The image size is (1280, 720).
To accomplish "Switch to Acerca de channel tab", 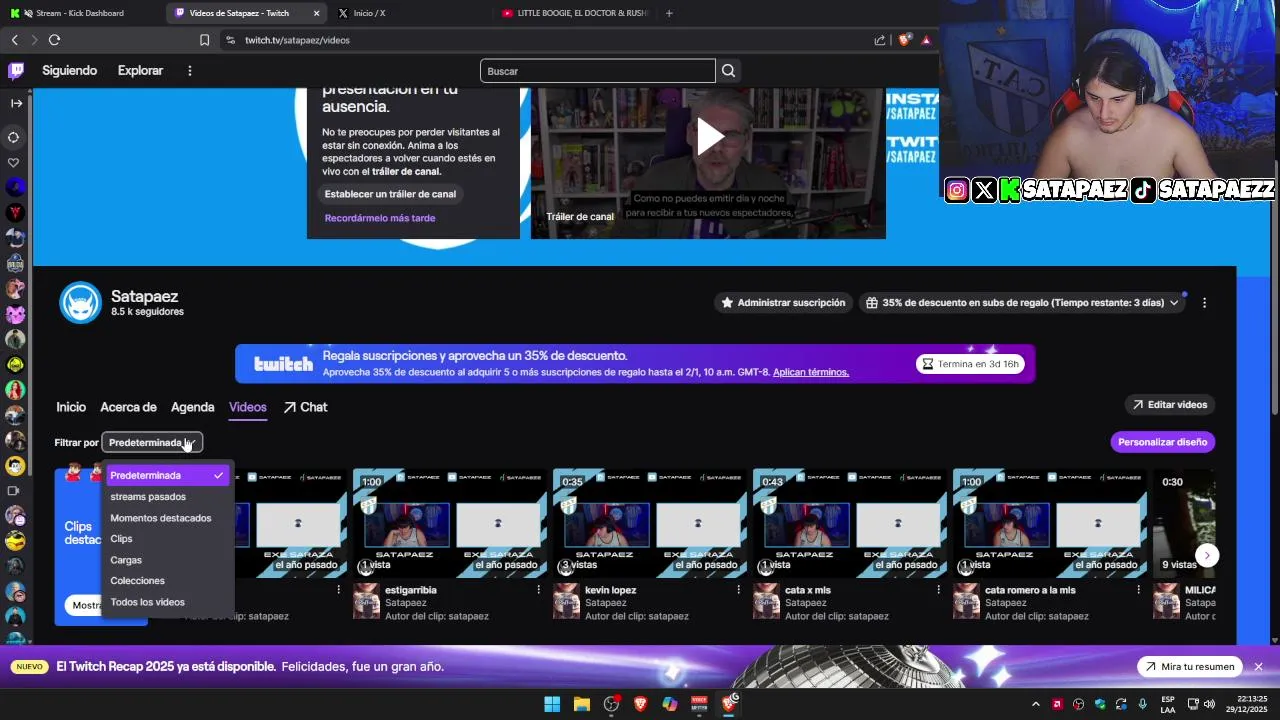I will 128,407.
